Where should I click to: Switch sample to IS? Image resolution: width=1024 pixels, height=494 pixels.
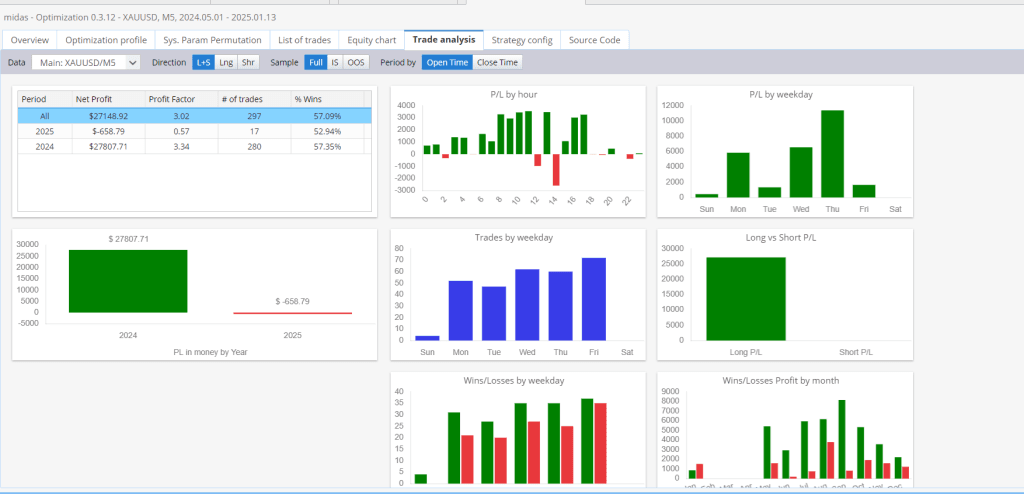pos(334,63)
